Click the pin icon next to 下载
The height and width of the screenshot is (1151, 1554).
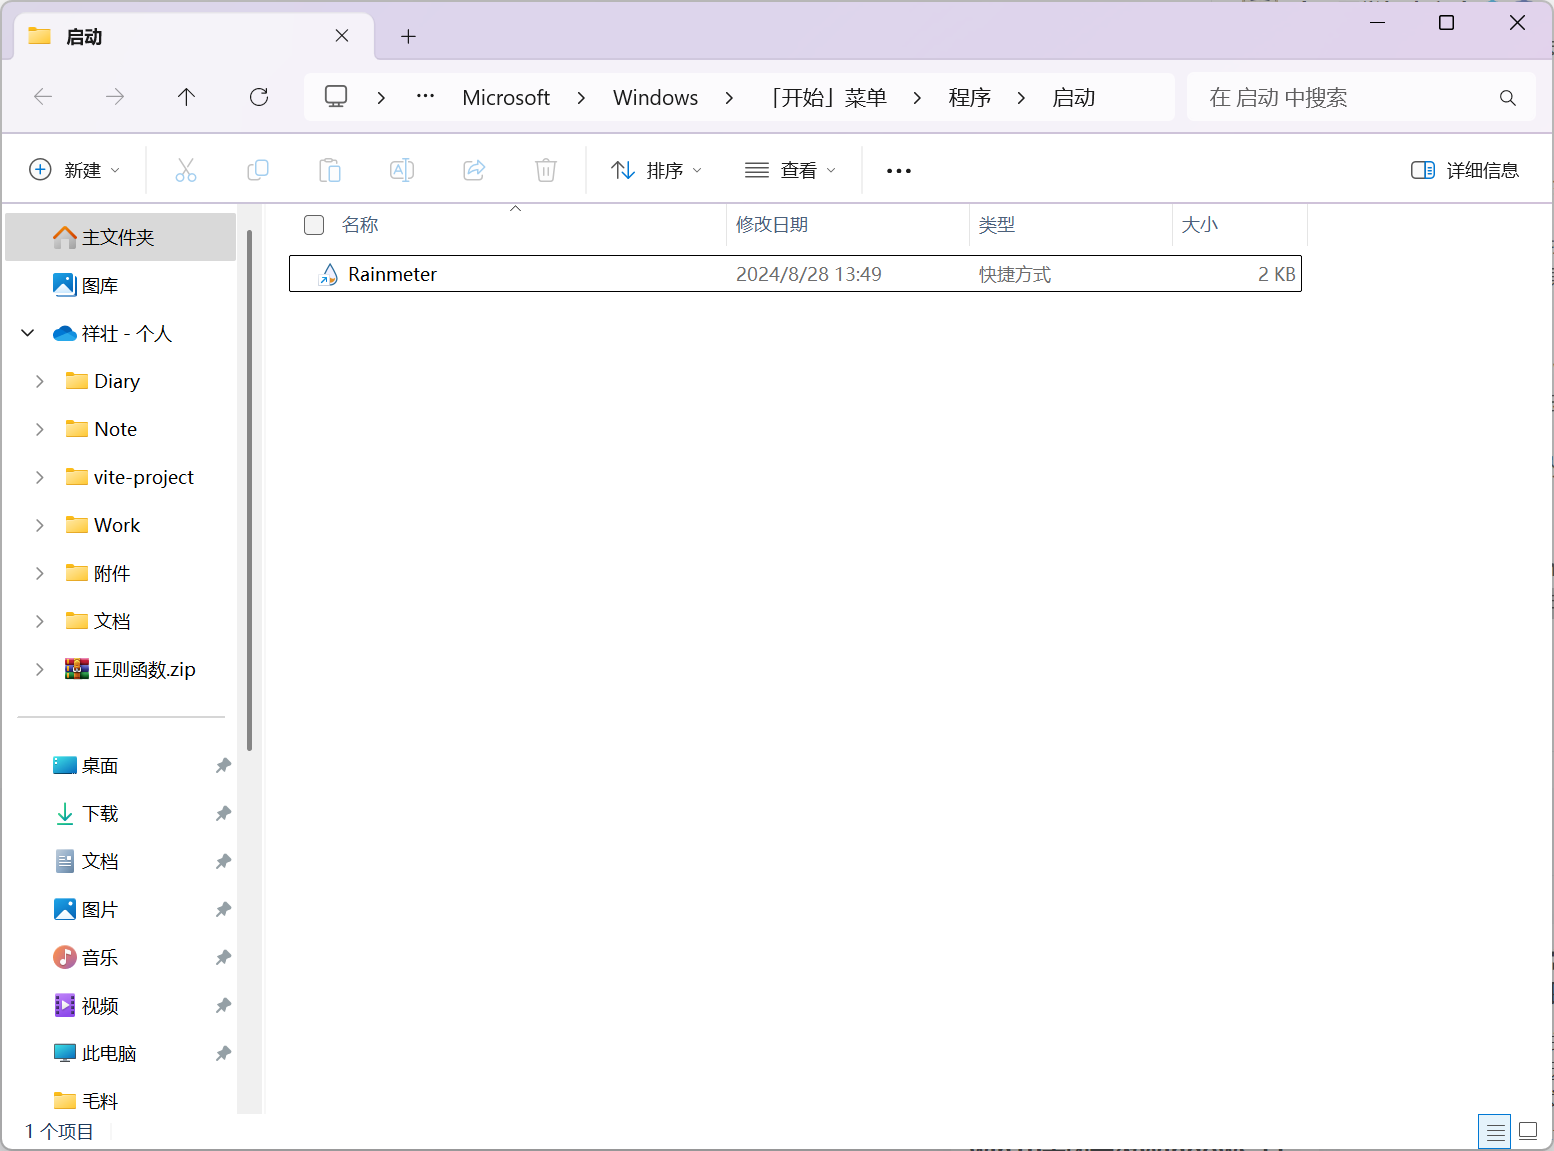223,814
